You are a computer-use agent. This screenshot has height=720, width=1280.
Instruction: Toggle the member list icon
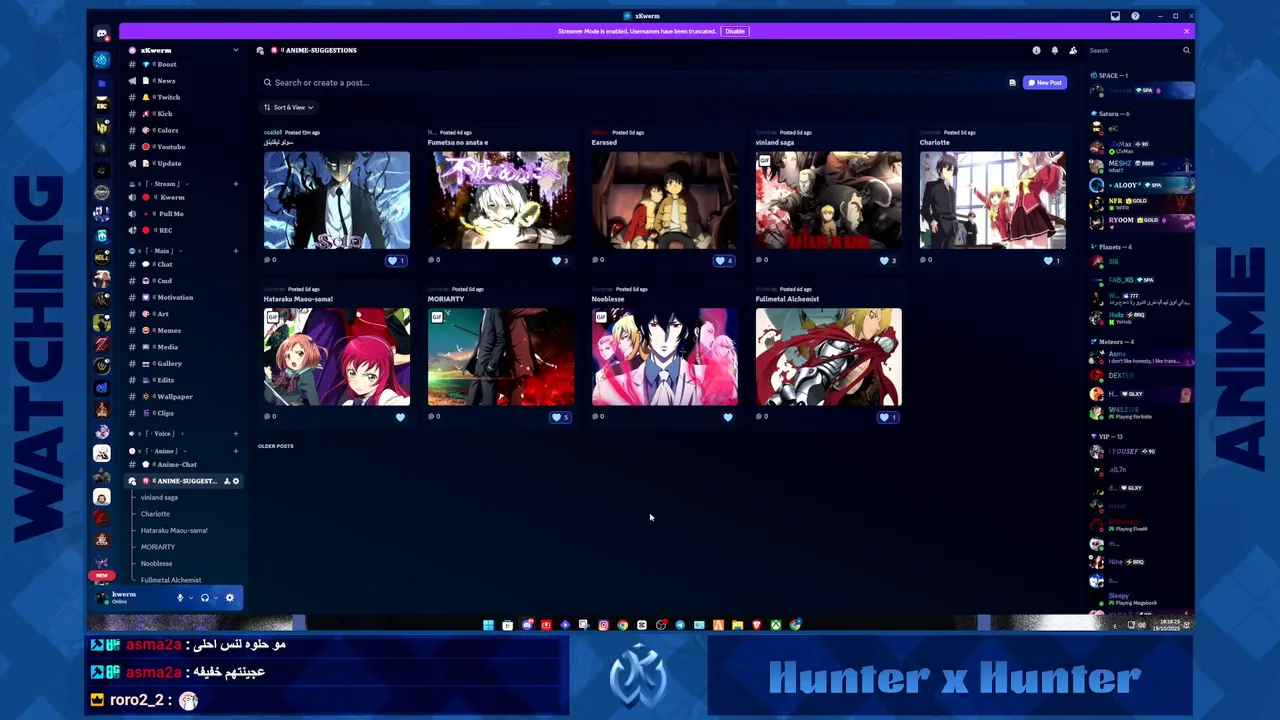pos(1073,50)
